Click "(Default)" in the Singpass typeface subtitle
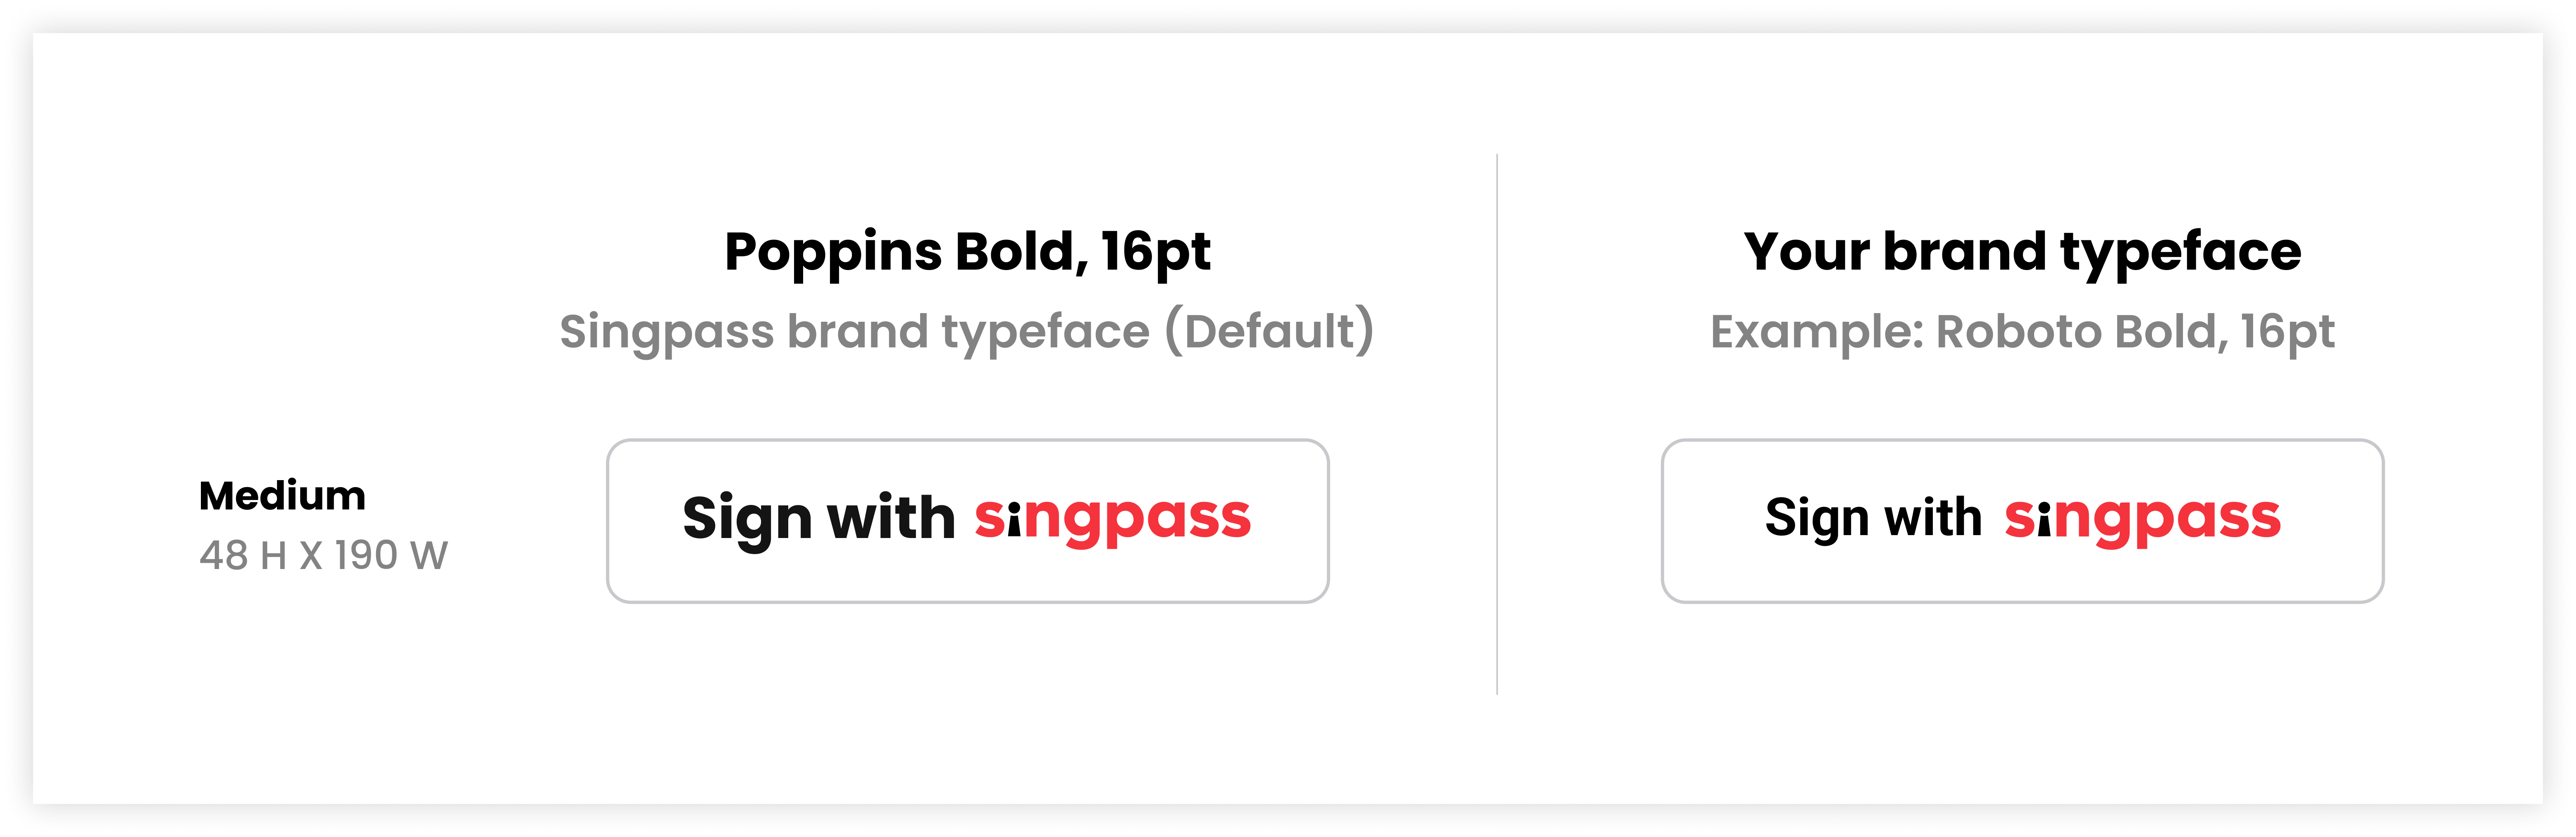2576x837 pixels. (x=1269, y=332)
